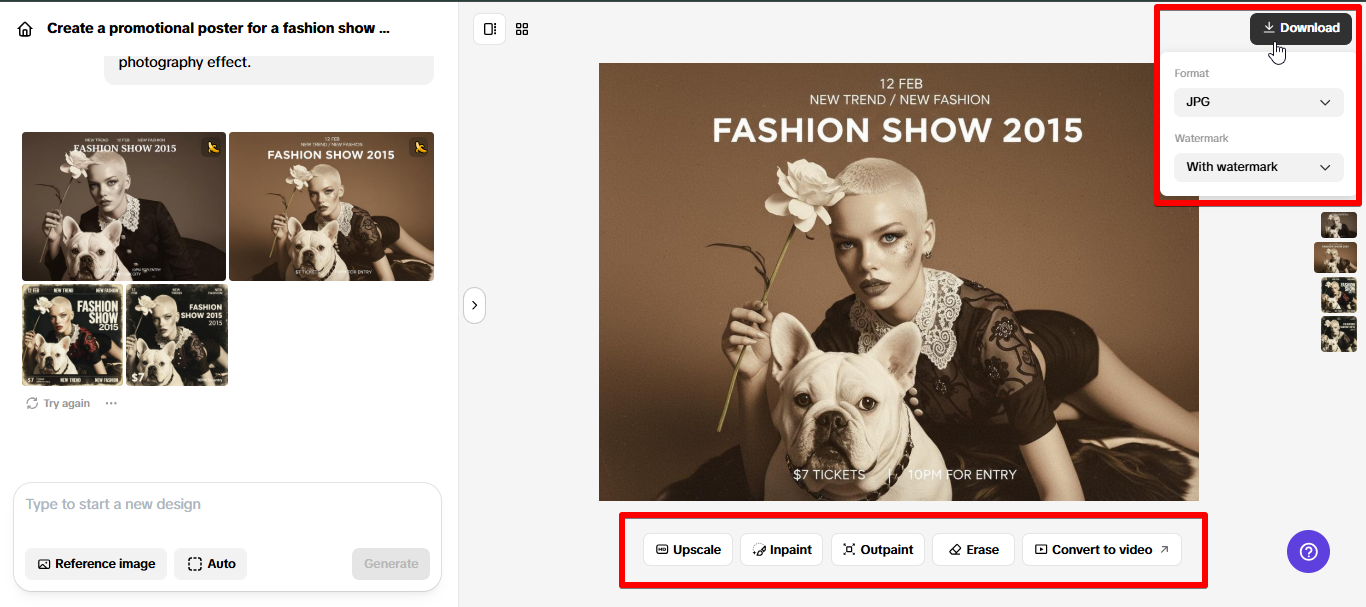Select the Outpaint tool
Viewport: 1366px width, 607px height.
878,550
